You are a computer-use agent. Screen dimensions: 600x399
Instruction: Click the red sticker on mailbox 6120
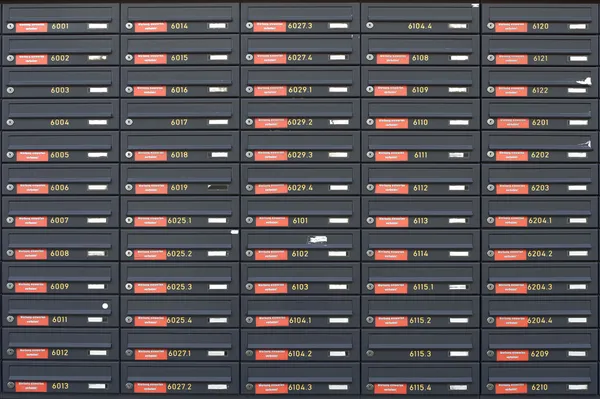(x=511, y=27)
